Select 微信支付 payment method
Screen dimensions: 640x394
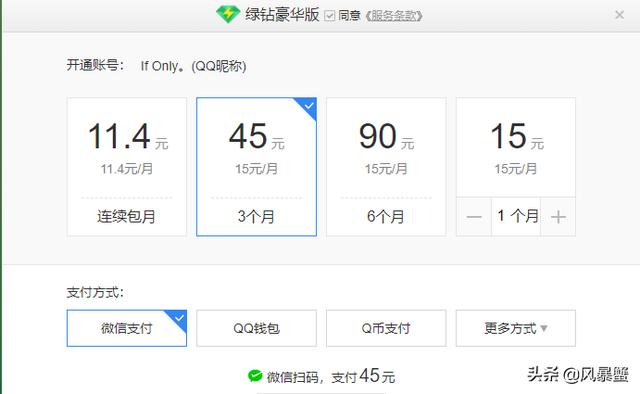click(x=127, y=328)
